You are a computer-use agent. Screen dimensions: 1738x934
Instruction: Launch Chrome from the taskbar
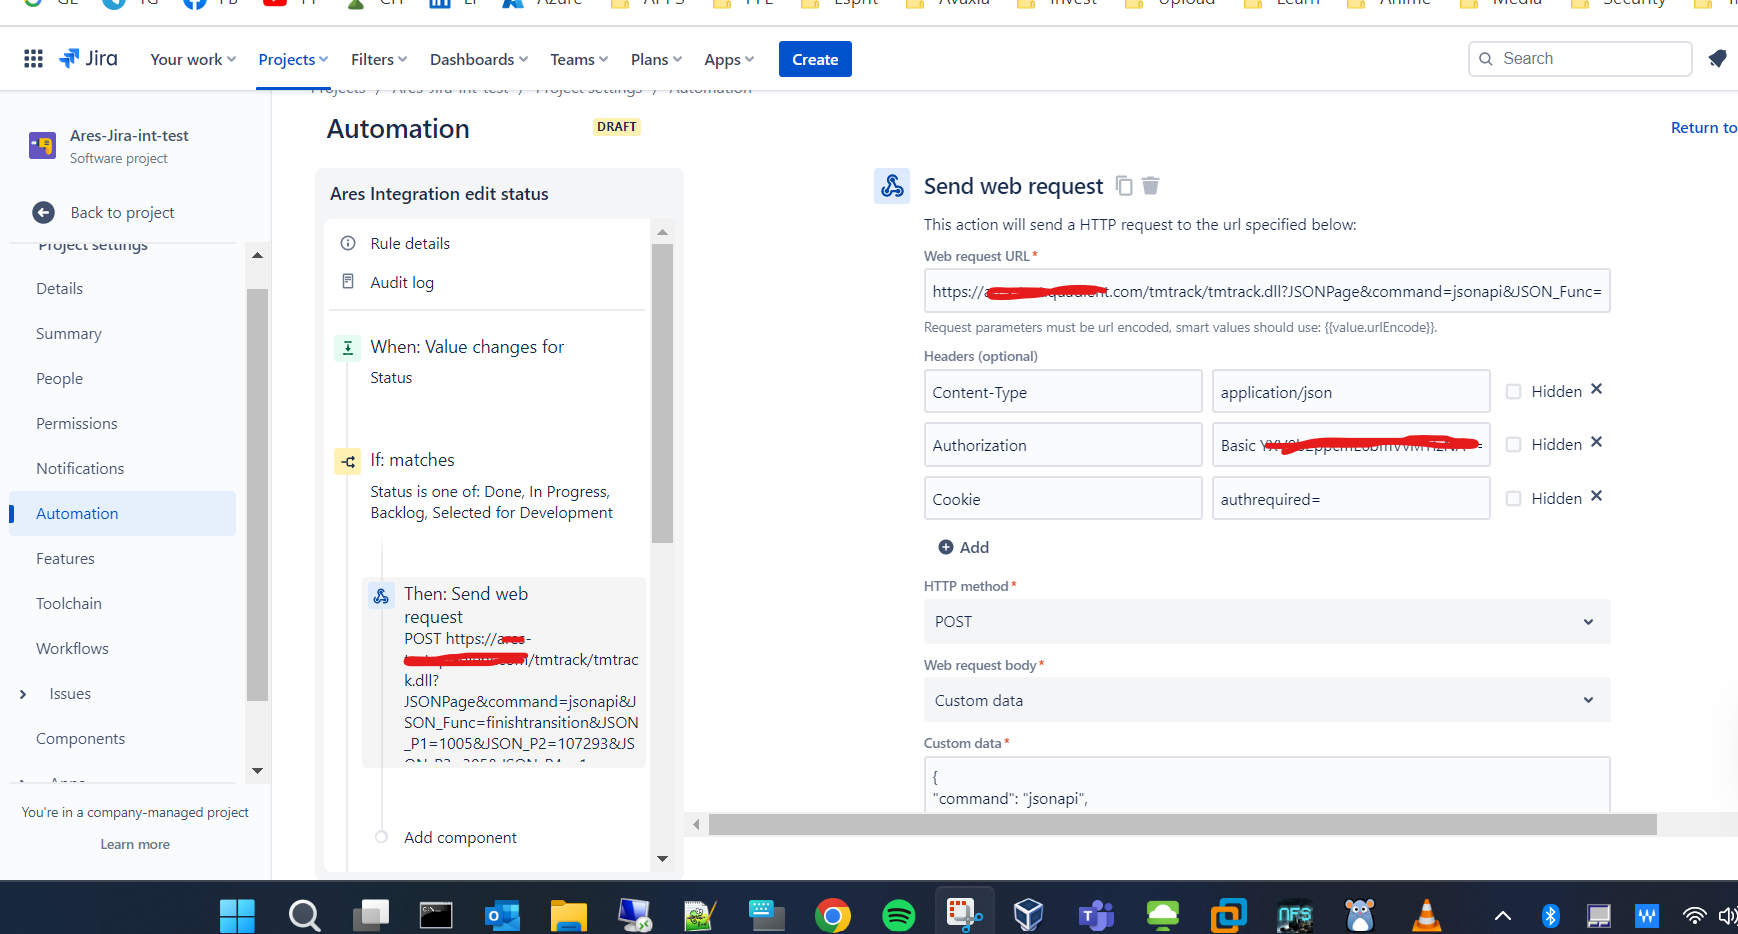(x=832, y=914)
